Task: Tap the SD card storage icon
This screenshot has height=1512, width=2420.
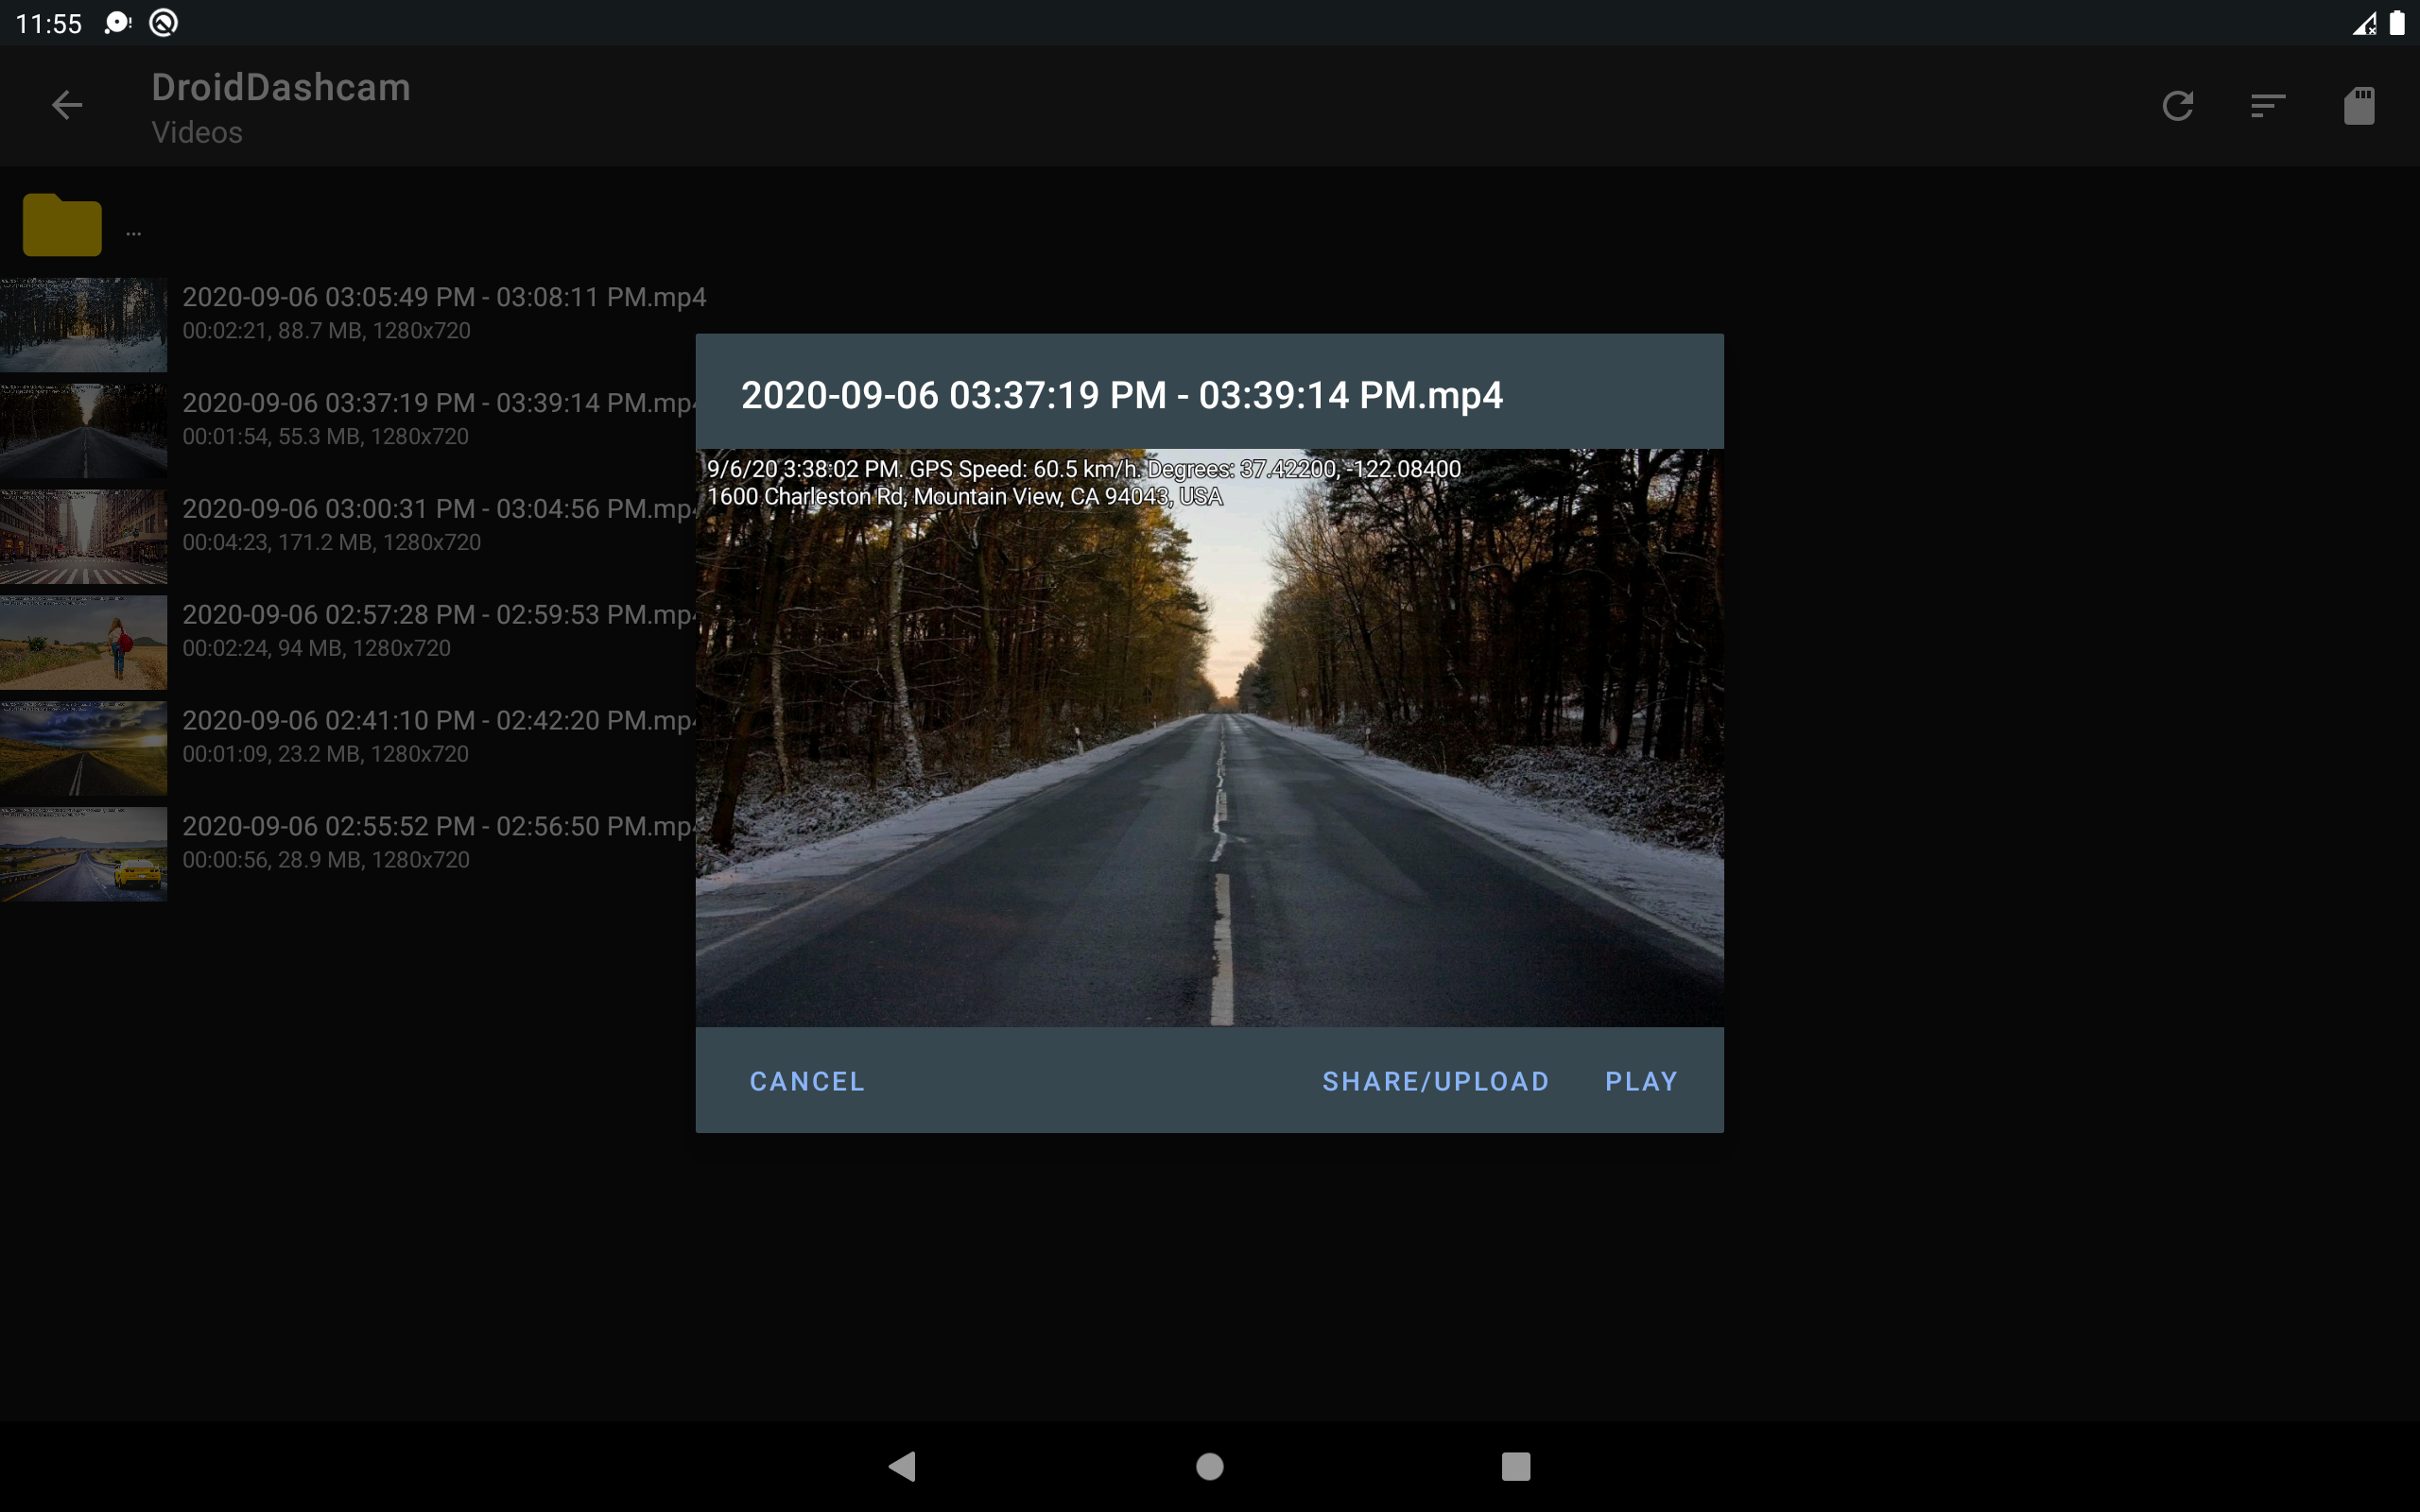Action: click(2358, 105)
